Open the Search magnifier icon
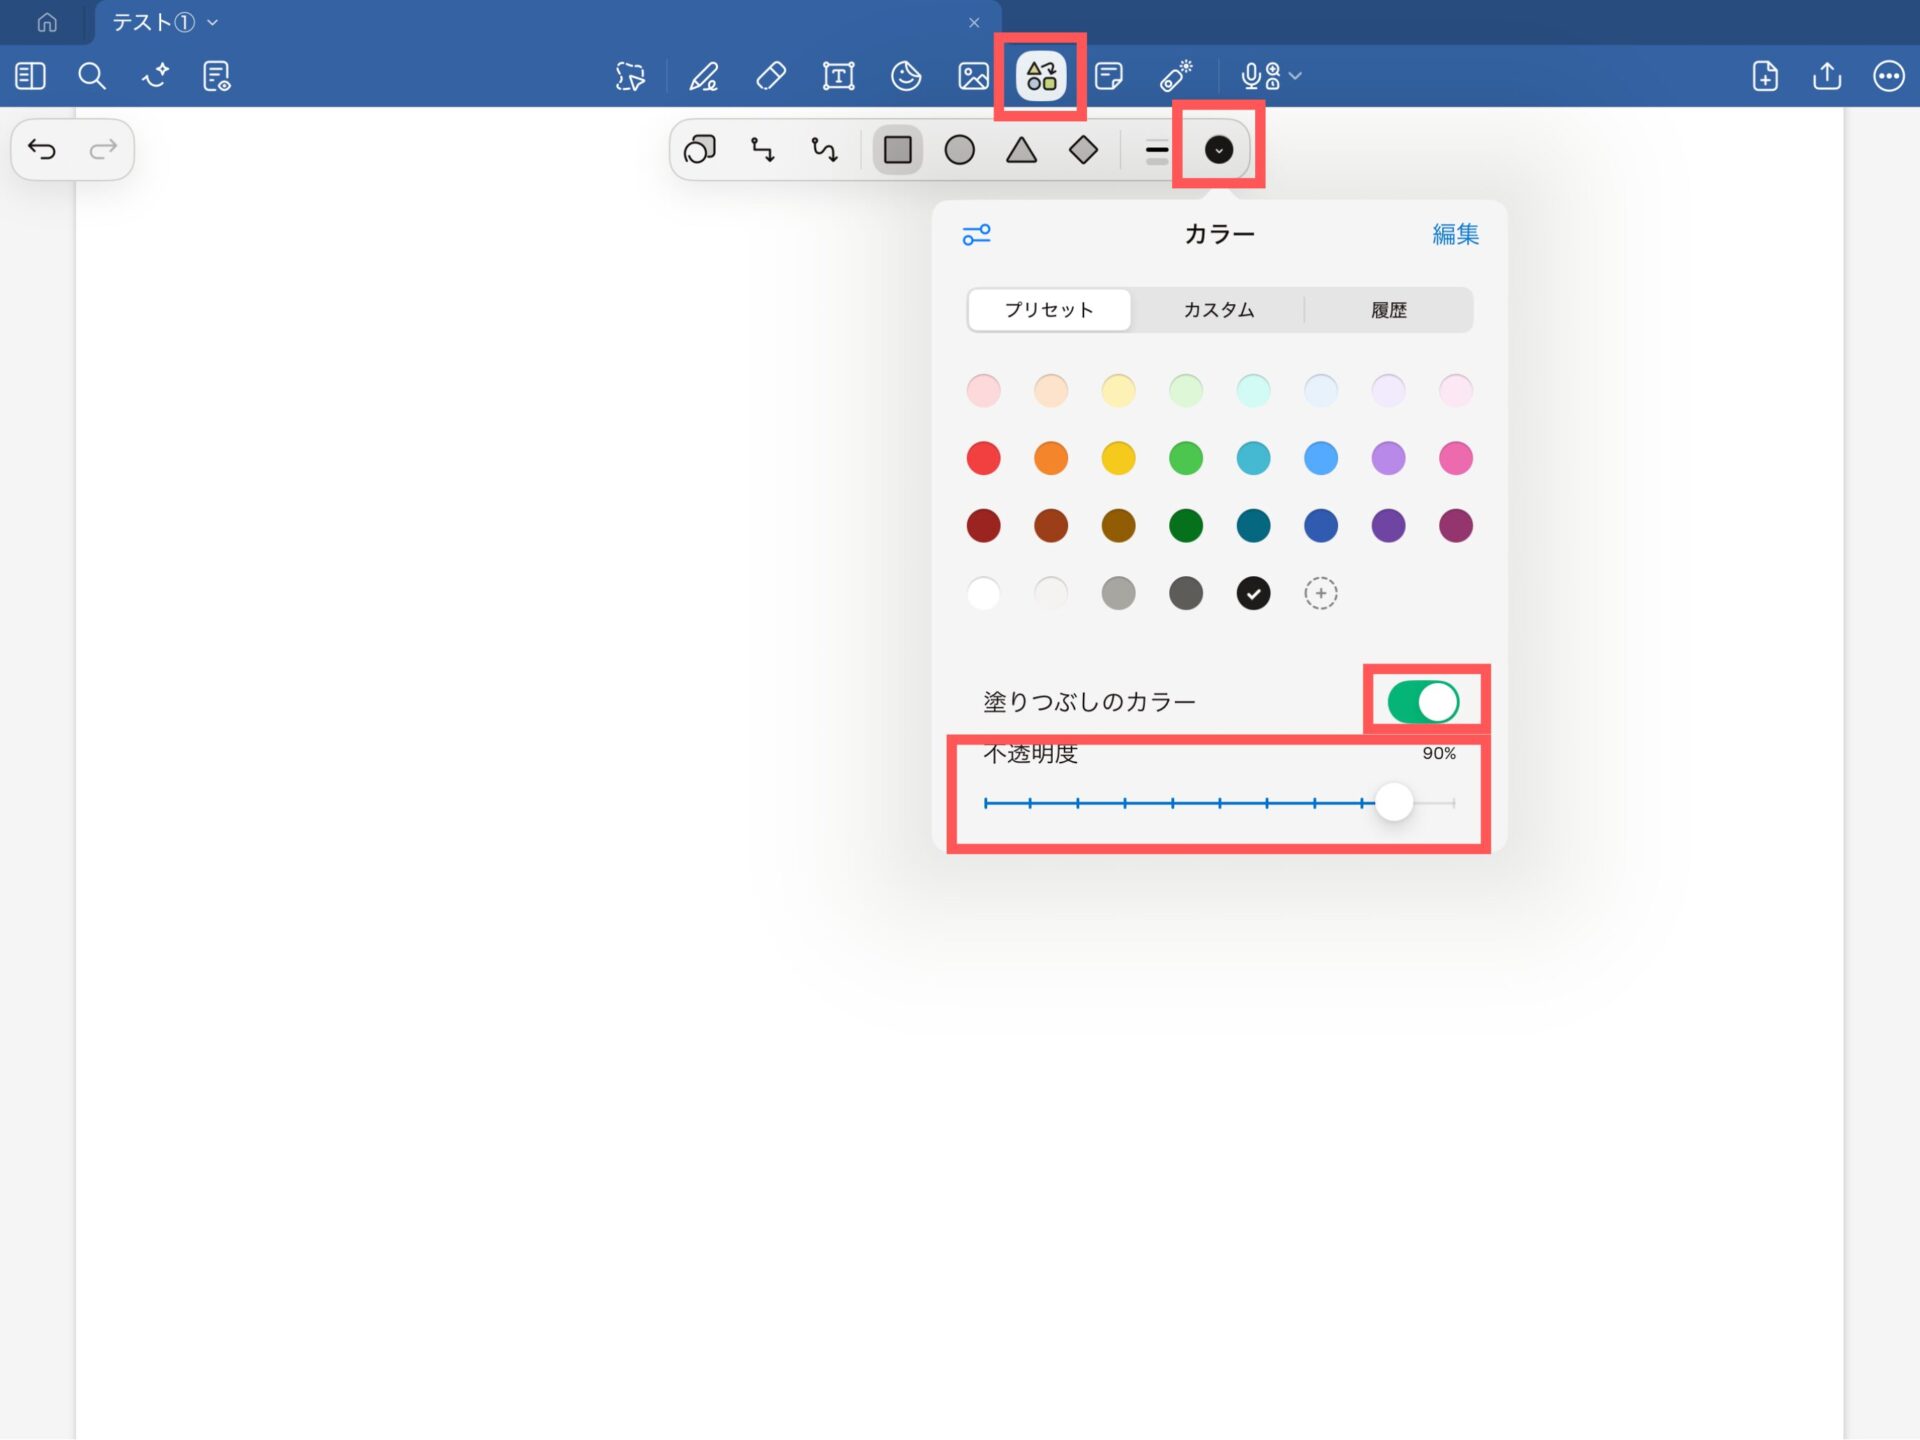Image resolution: width=1920 pixels, height=1440 pixels. point(92,76)
